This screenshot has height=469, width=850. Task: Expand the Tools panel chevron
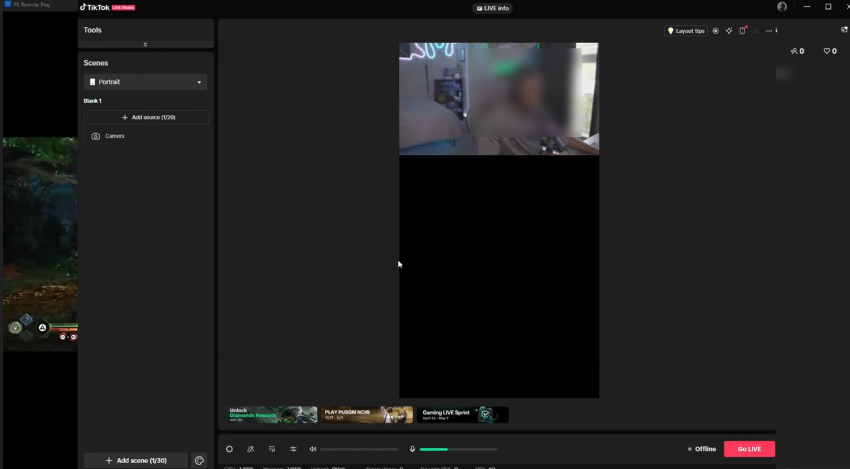[146, 44]
